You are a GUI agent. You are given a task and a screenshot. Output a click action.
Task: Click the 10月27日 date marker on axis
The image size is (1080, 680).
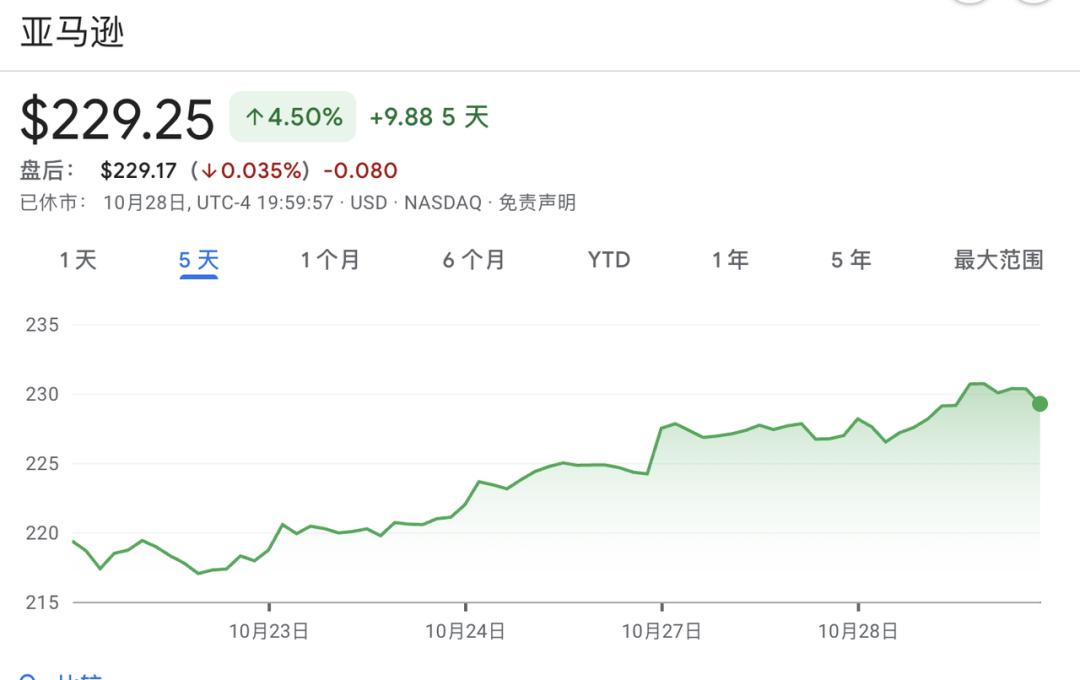point(661,631)
